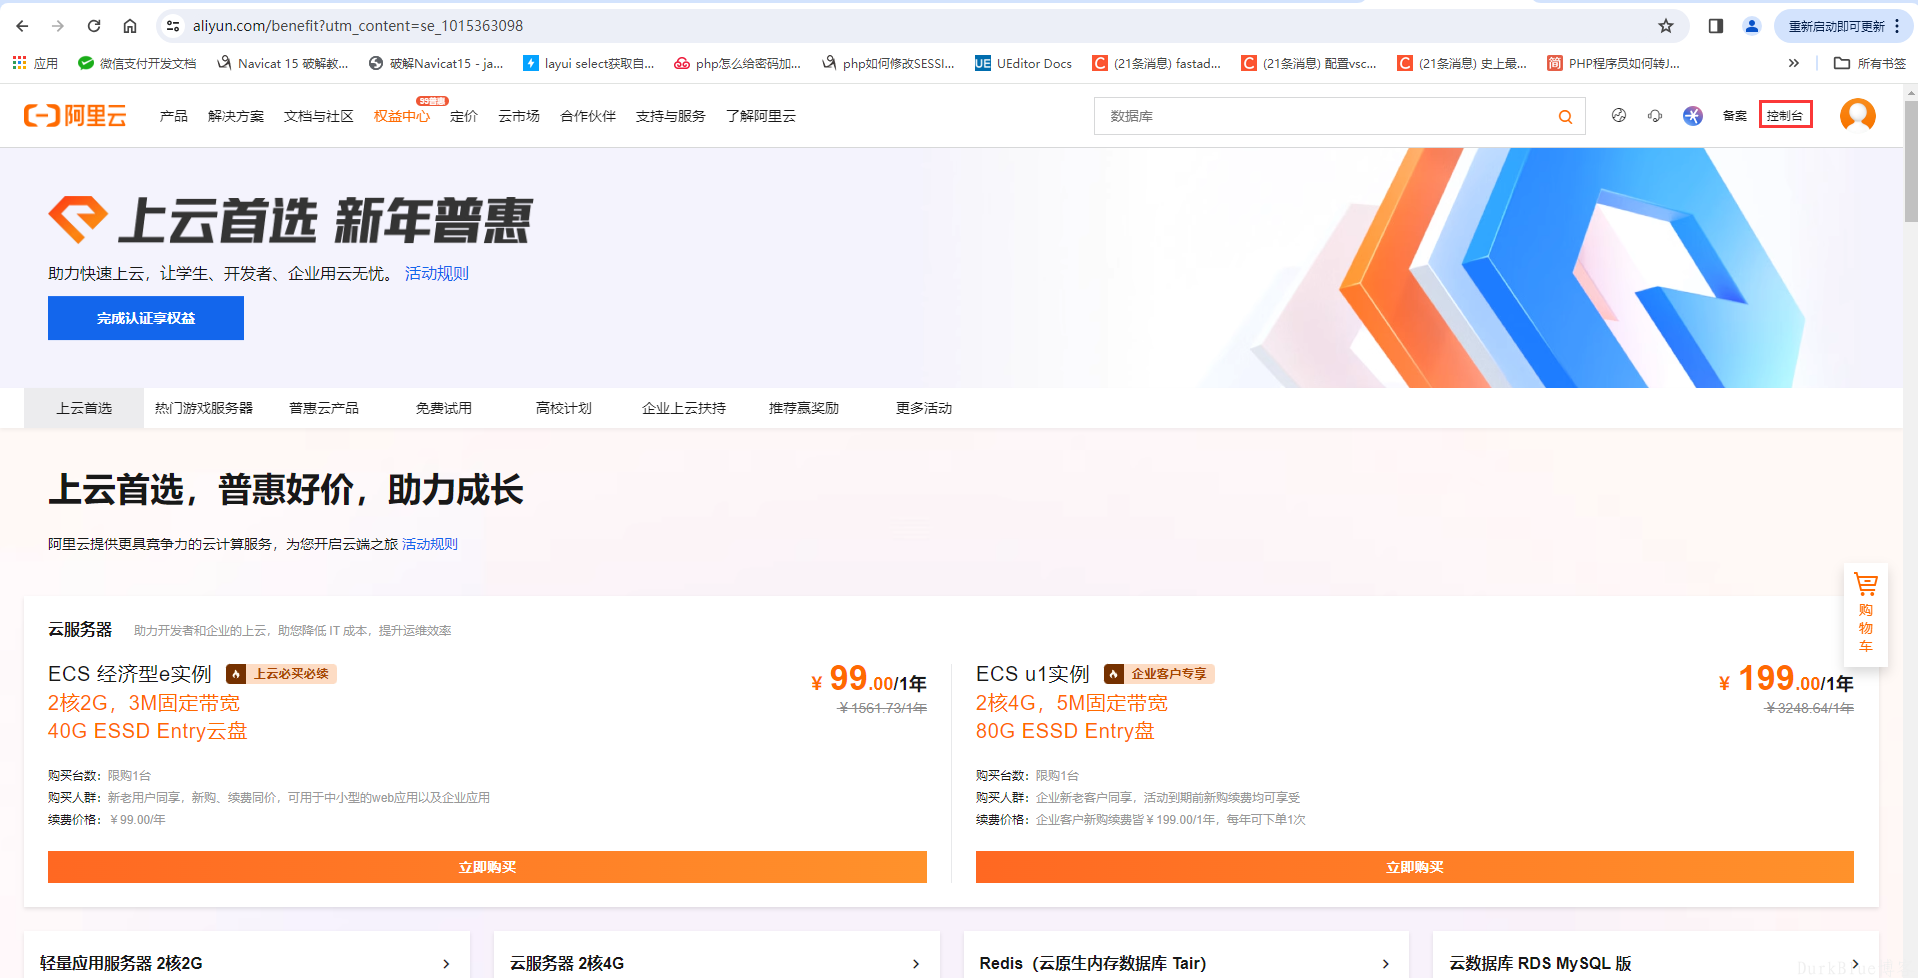
Task: Open the layui select获取 bookmark
Action: (x=589, y=63)
